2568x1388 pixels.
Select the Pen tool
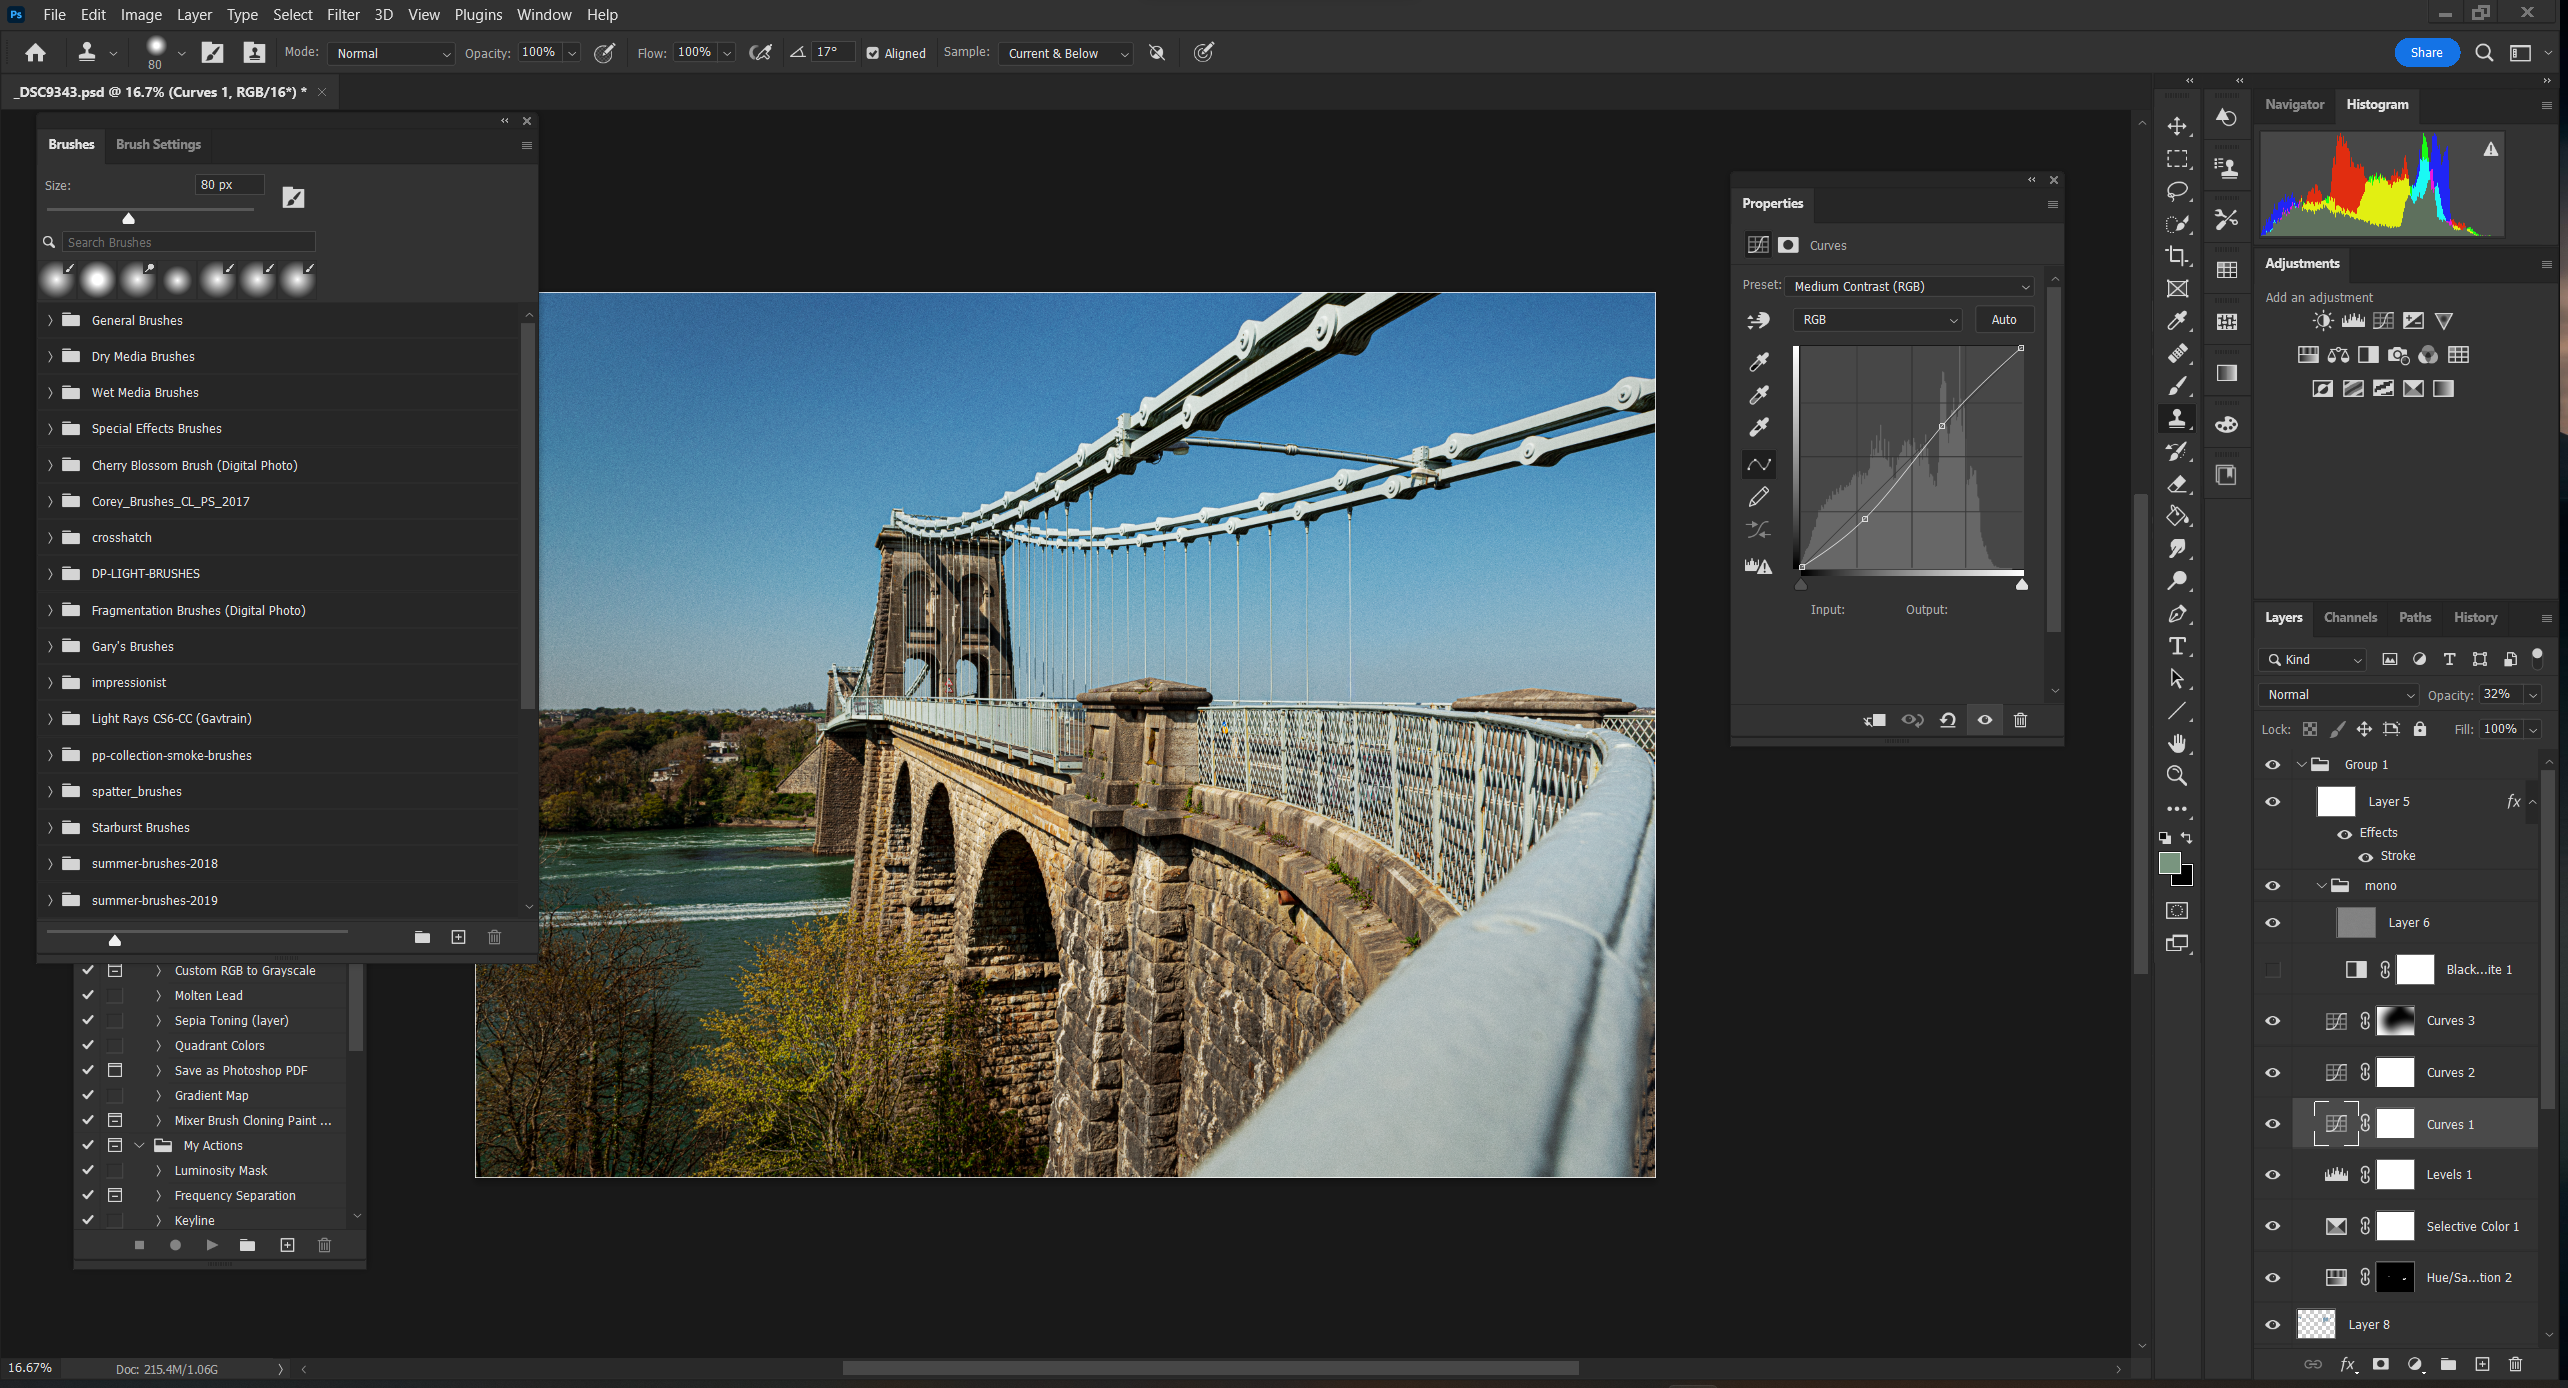[x=2177, y=614]
